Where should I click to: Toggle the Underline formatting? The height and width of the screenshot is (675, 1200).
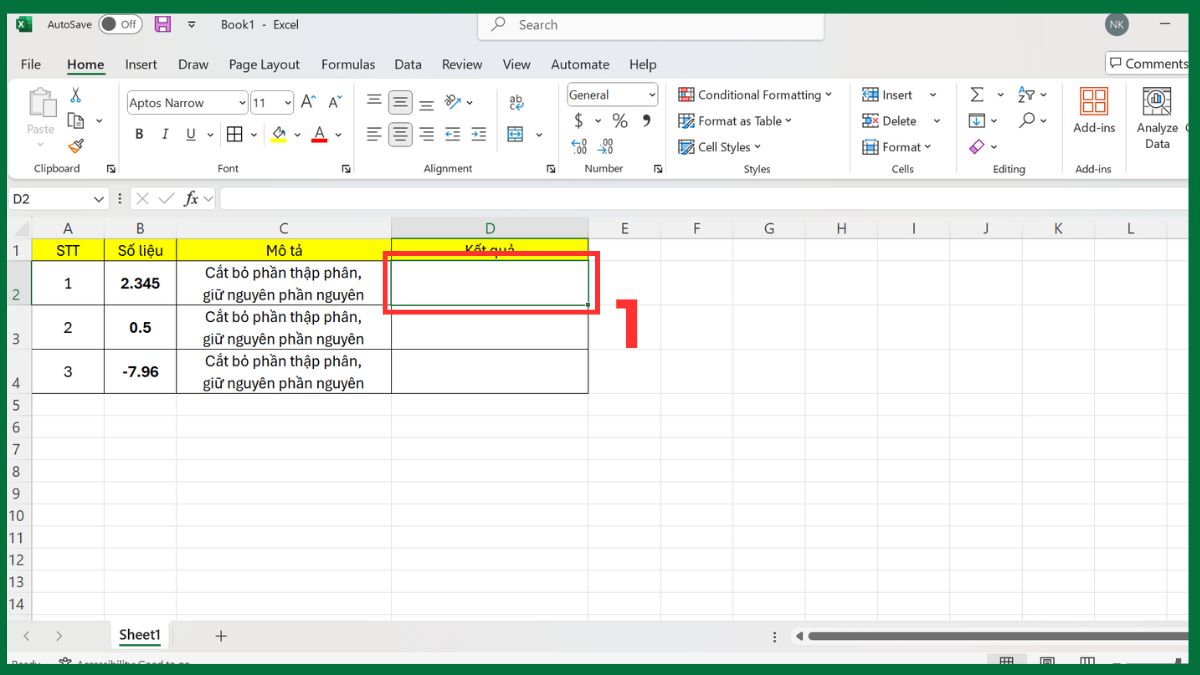point(189,132)
